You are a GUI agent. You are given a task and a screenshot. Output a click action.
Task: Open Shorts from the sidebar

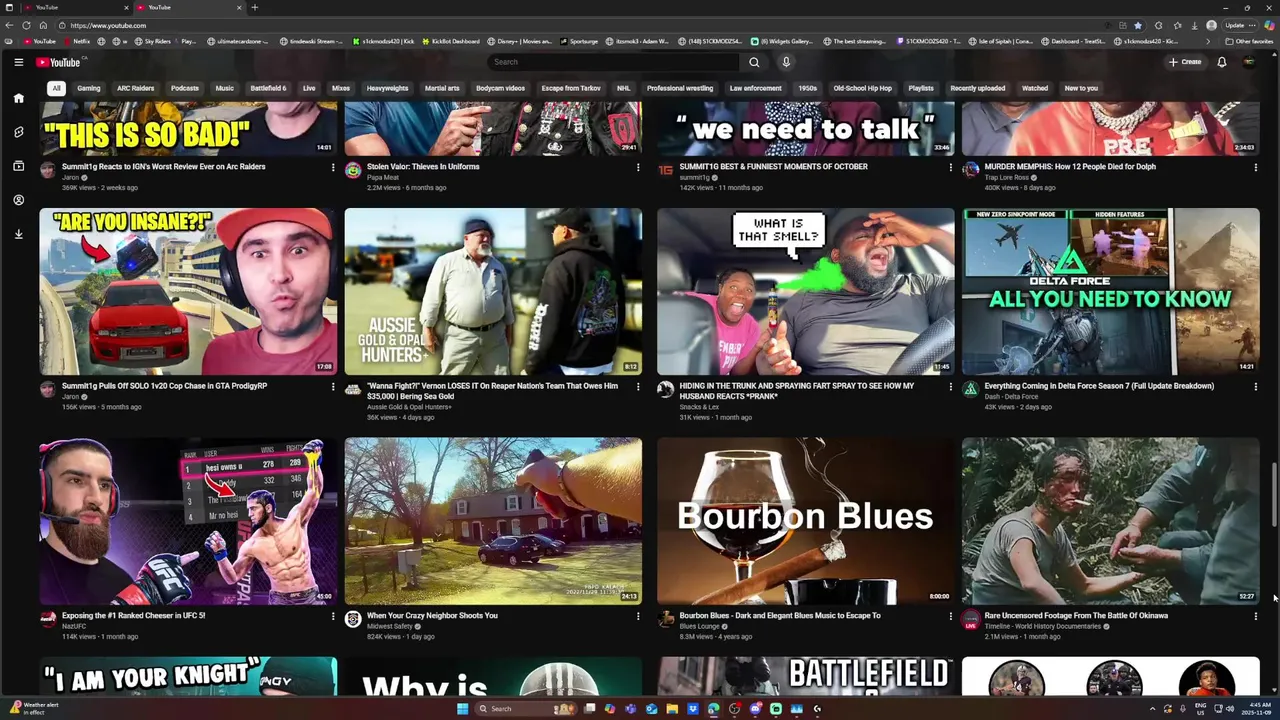[18, 132]
